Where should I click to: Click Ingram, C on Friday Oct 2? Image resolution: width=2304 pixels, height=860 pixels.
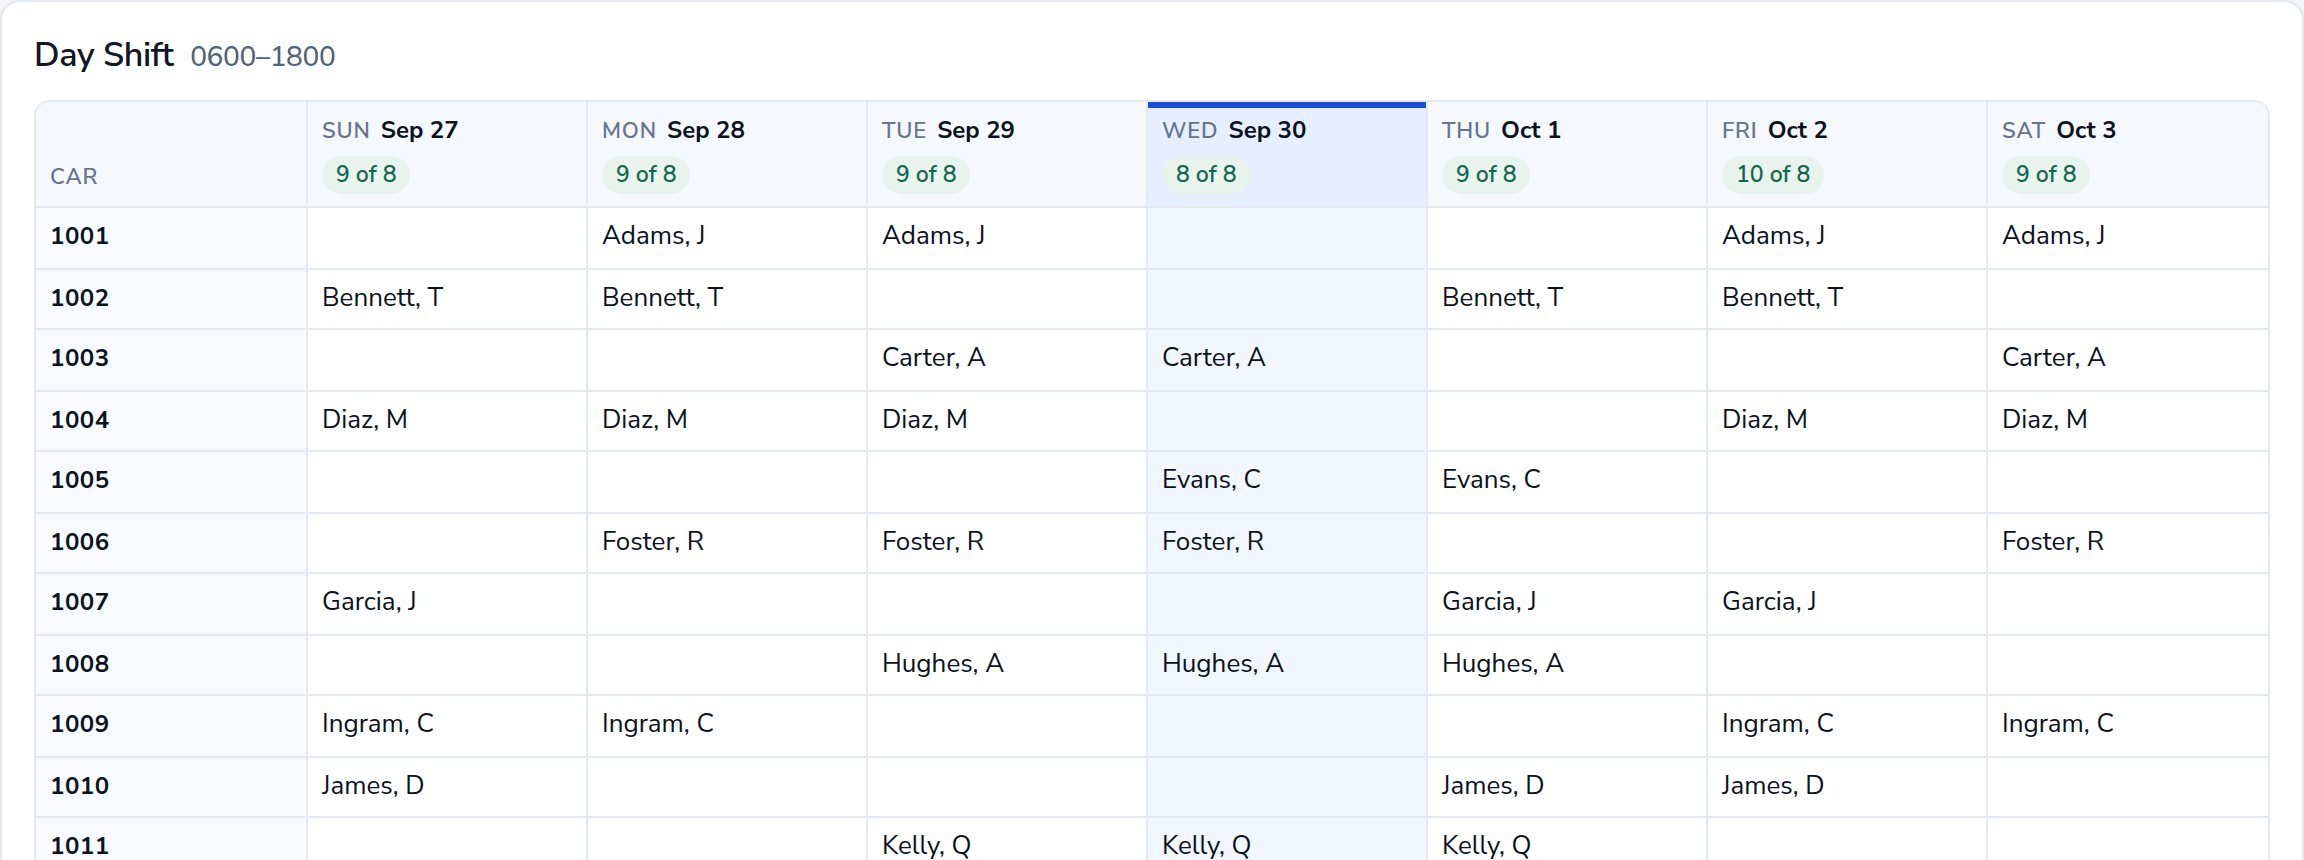pos(1778,724)
